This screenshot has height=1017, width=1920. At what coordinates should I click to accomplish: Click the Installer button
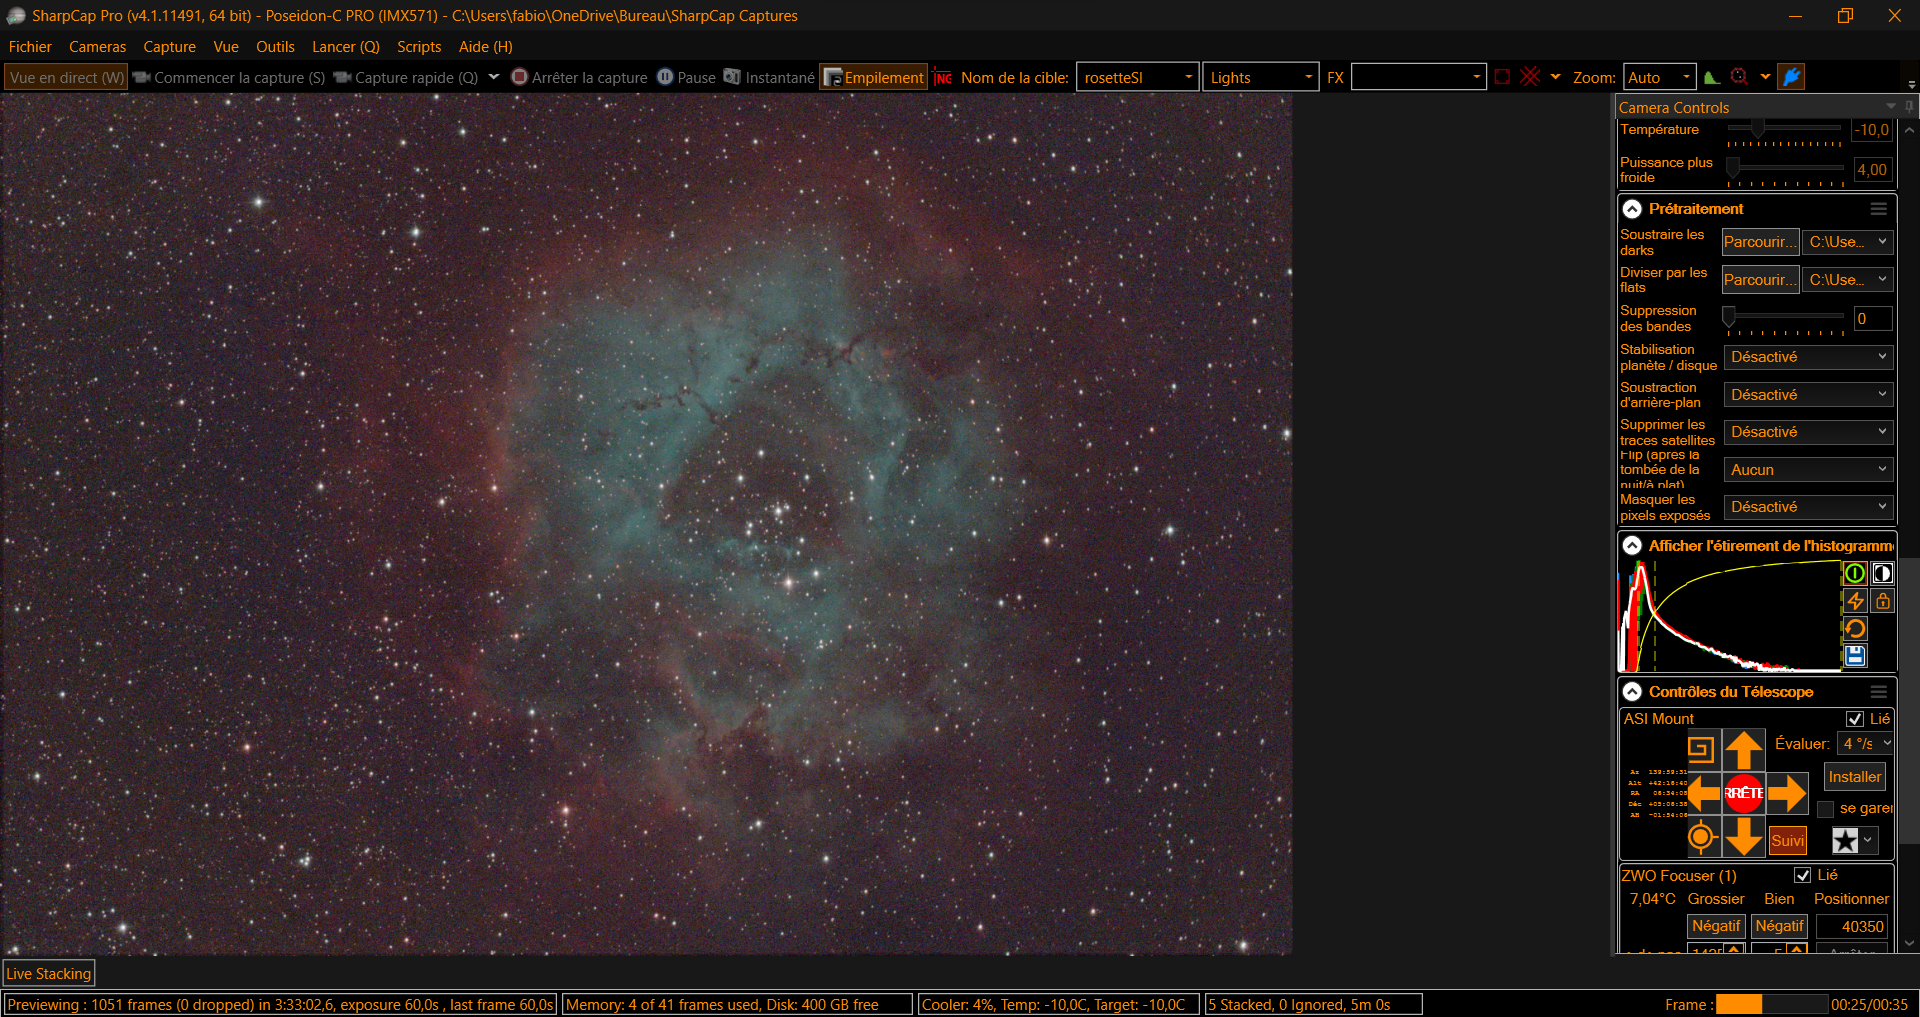click(1855, 777)
